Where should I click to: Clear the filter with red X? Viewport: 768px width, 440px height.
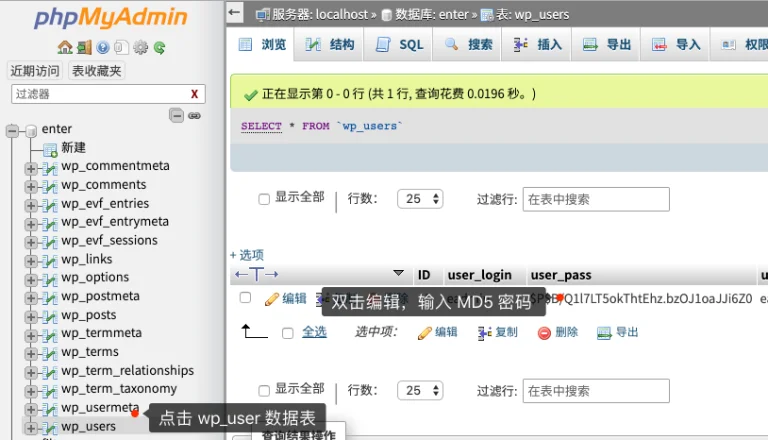pyautogui.click(x=194, y=94)
